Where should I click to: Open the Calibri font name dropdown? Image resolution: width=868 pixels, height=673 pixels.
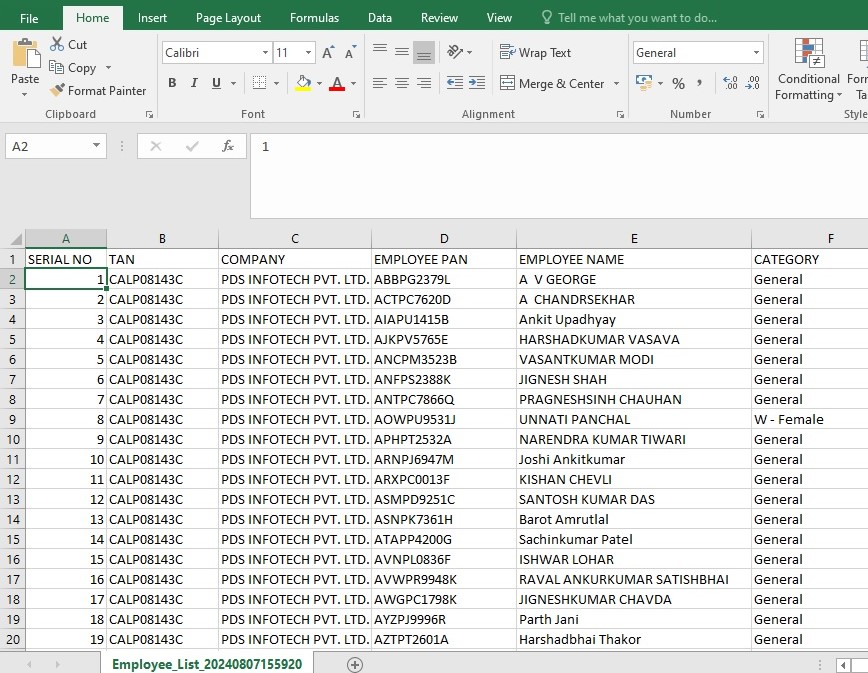click(x=266, y=53)
